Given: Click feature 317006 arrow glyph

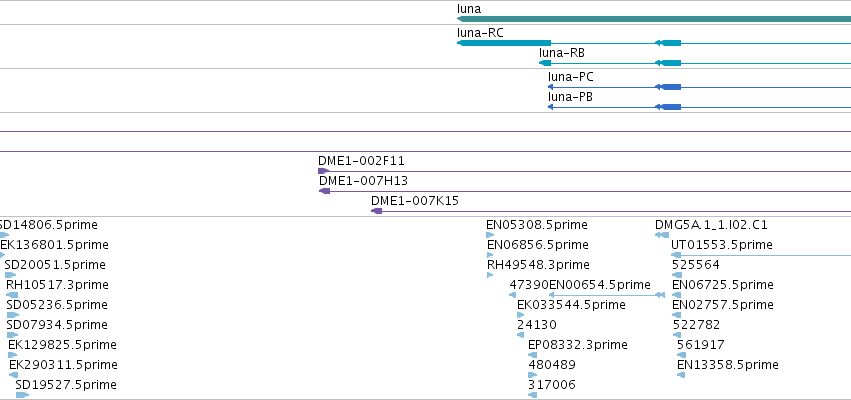Looking at the screenshot, I should pyautogui.click(x=532, y=395).
